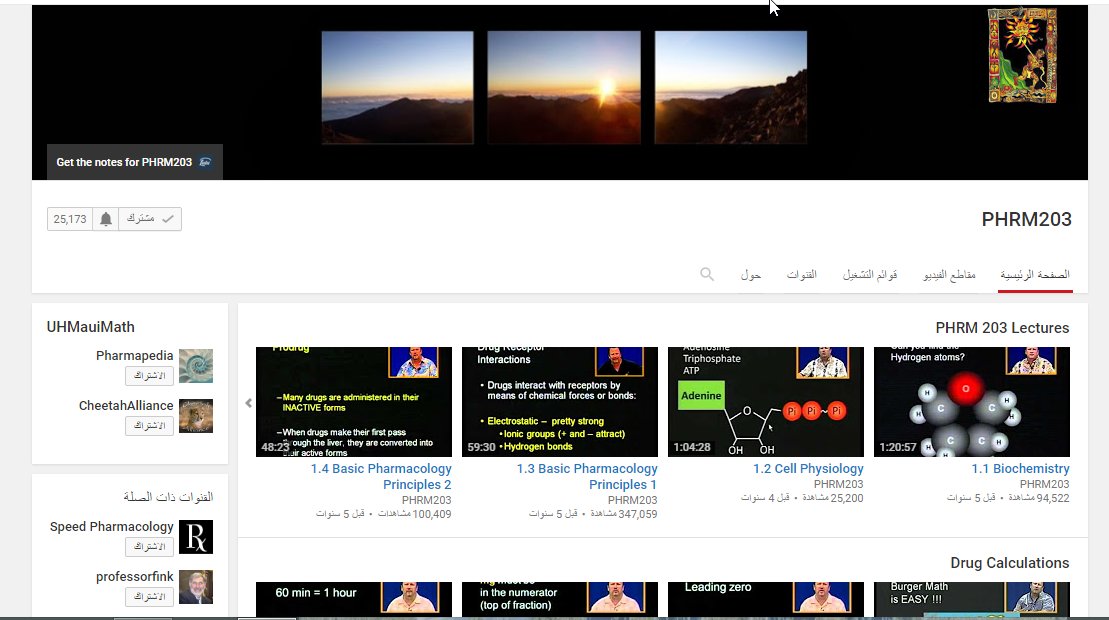Screen dimensions: 1109x620
Task: Click the Leading zero video thumbnail
Action: 766,599
